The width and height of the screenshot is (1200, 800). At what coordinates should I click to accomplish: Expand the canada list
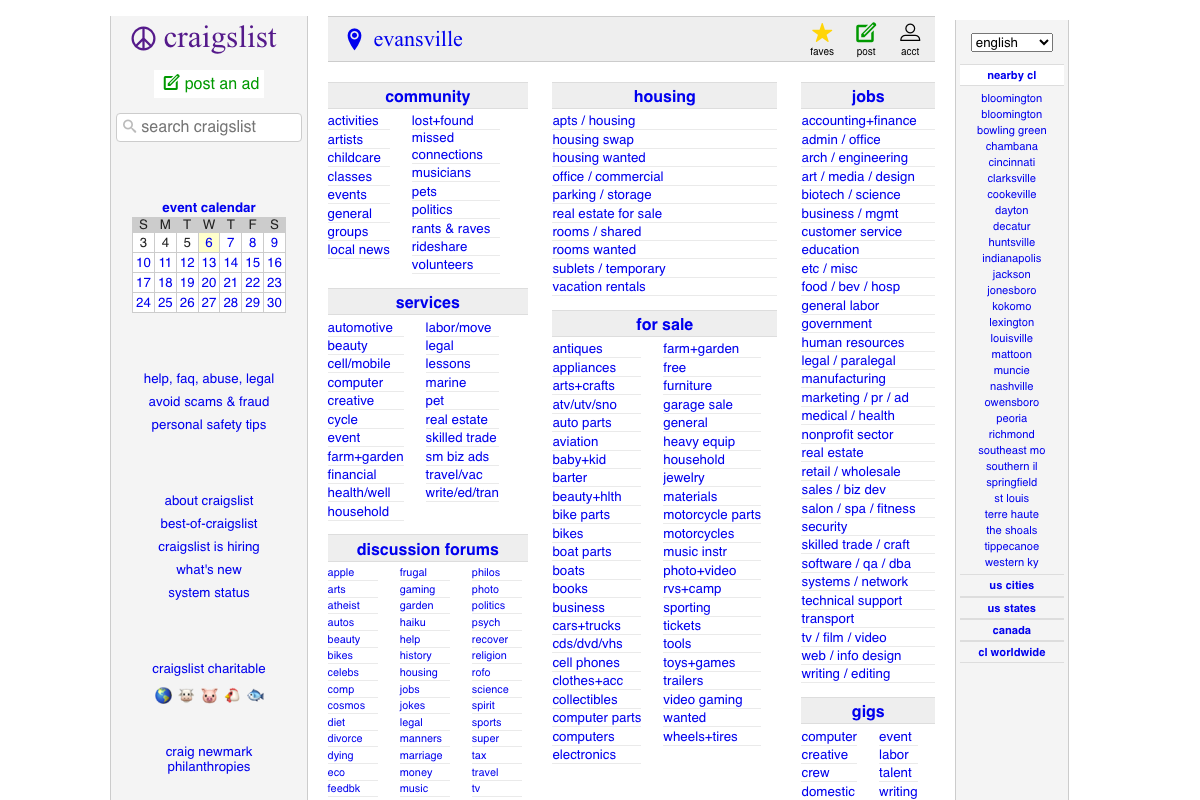1012,630
